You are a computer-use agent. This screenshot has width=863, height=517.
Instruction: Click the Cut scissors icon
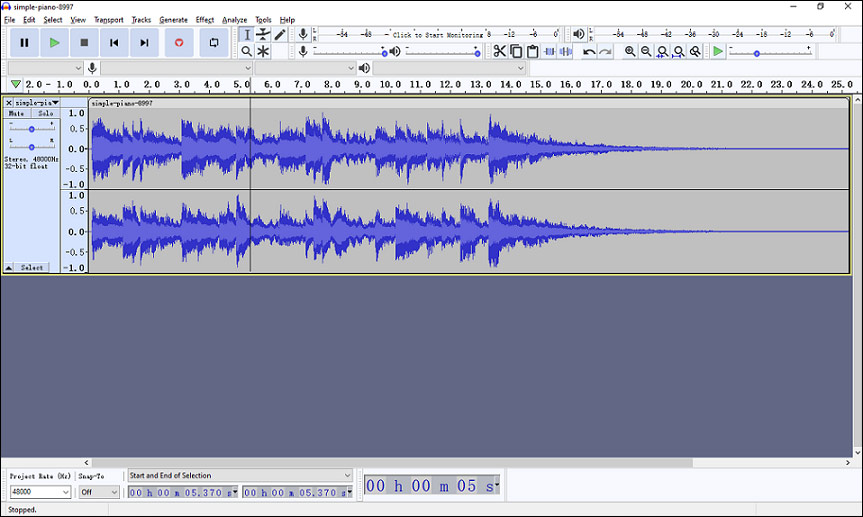(499, 51)
